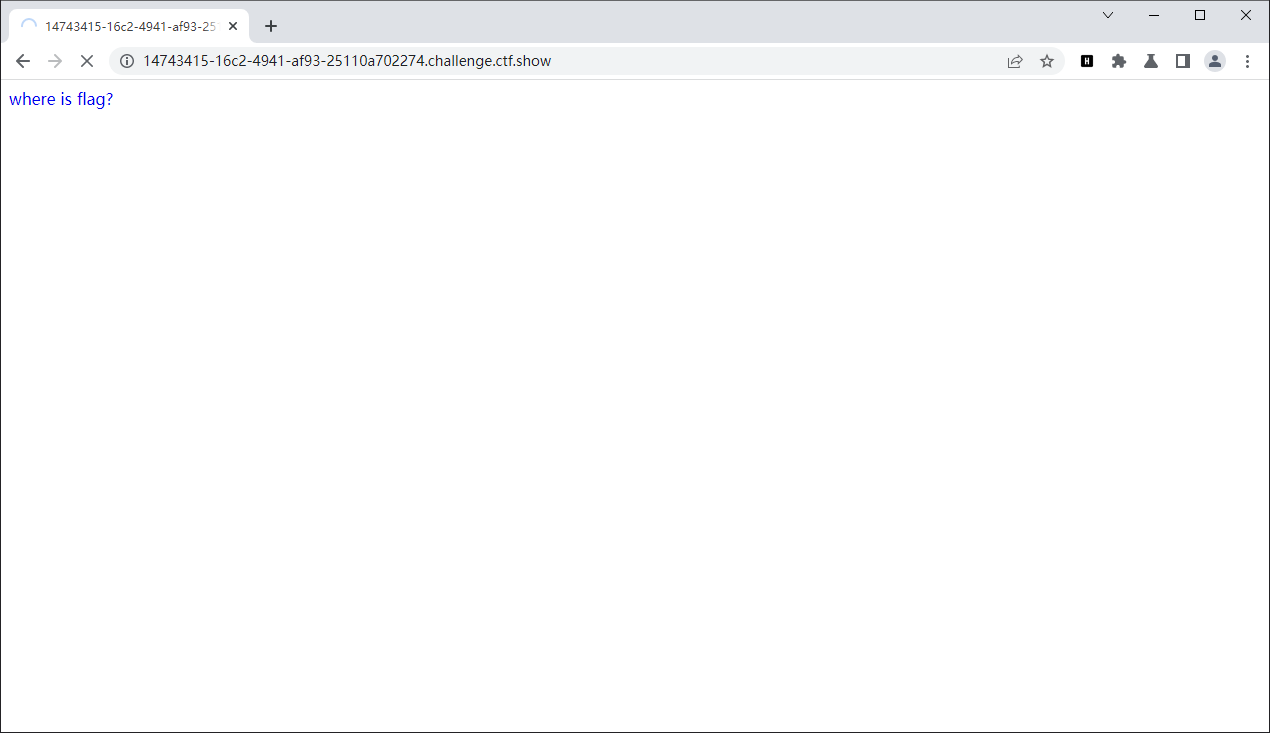Close the current browser tab
The height and width of the screenshot is (733, 1270).
click(233, 26)
